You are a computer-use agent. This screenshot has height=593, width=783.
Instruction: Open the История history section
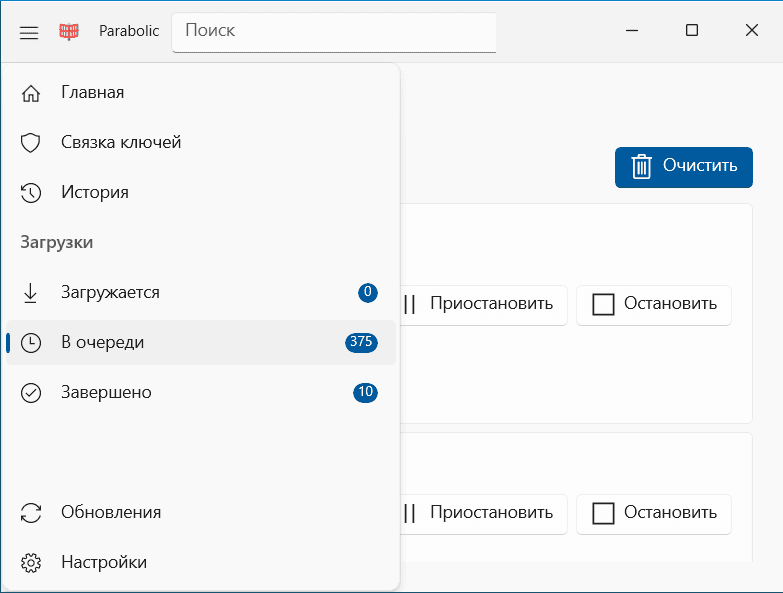(94, 193)
